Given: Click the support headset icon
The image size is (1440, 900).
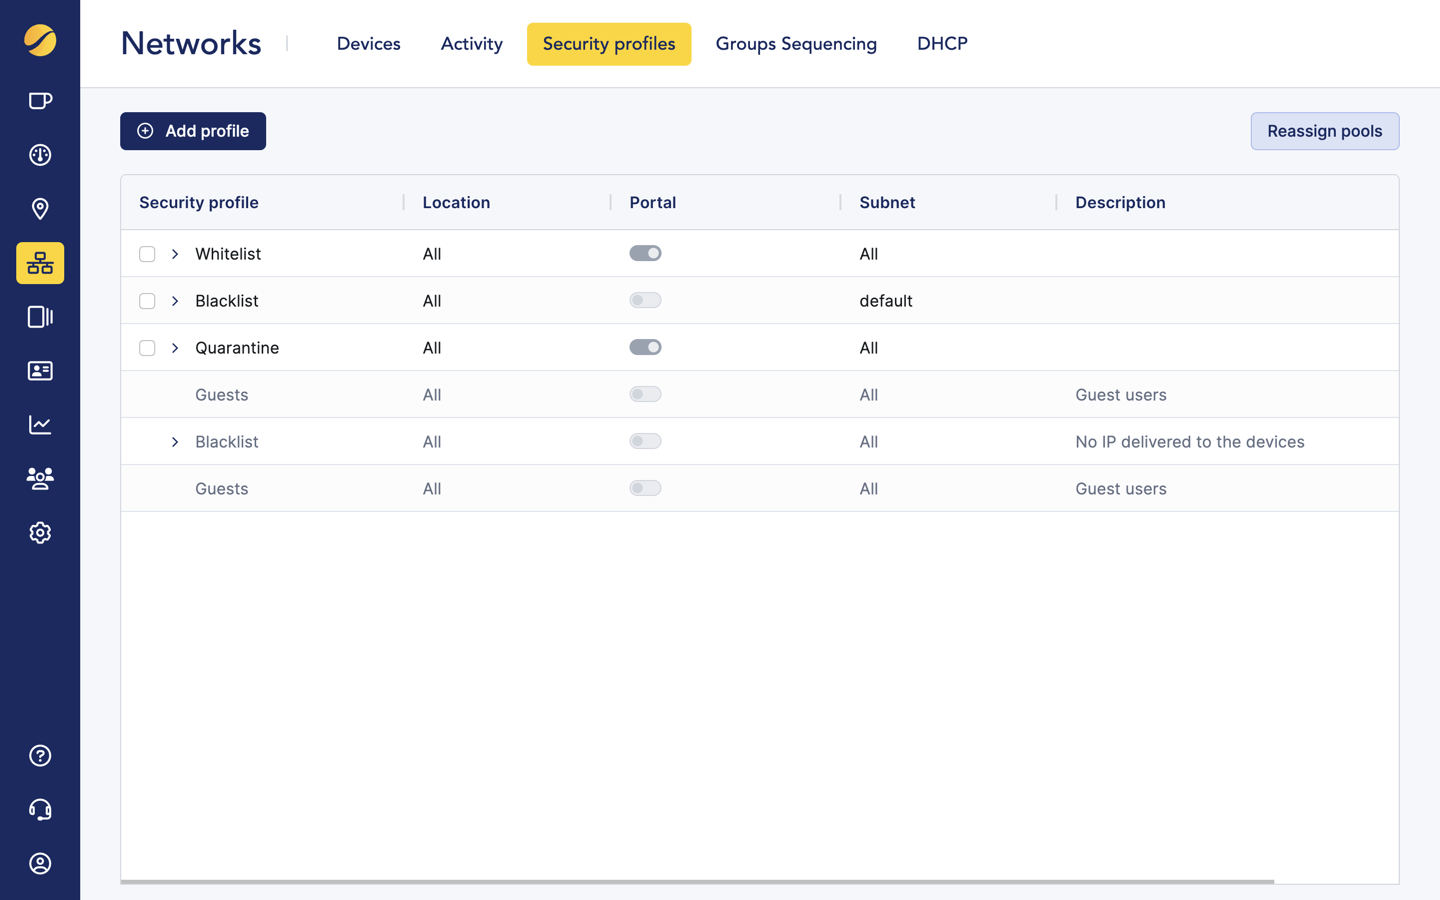Looking at the screenshot, I should (40, 809).
